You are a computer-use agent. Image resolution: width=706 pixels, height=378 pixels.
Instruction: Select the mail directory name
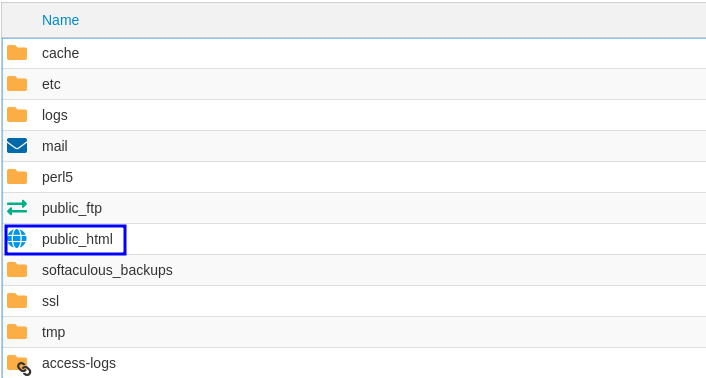pyautogui.click(x=54, y=146)
